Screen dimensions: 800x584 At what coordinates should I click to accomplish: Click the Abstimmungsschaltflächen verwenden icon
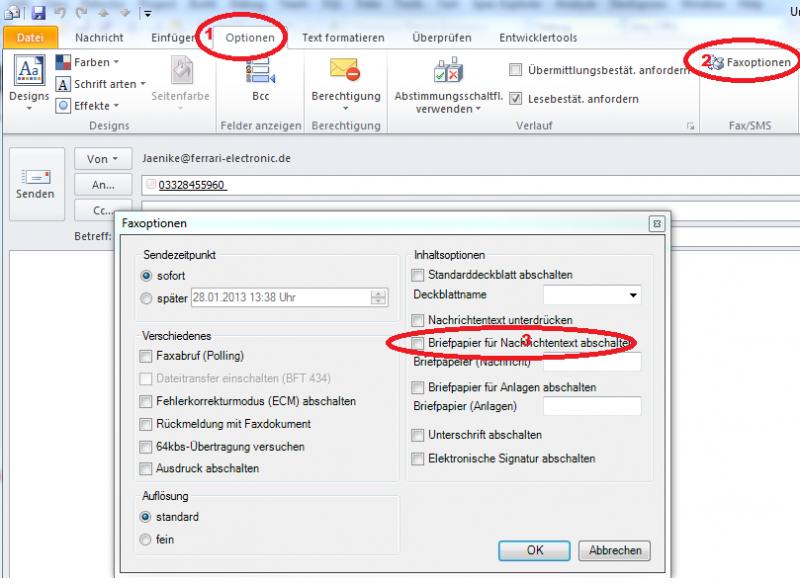[x=447, y=72]
